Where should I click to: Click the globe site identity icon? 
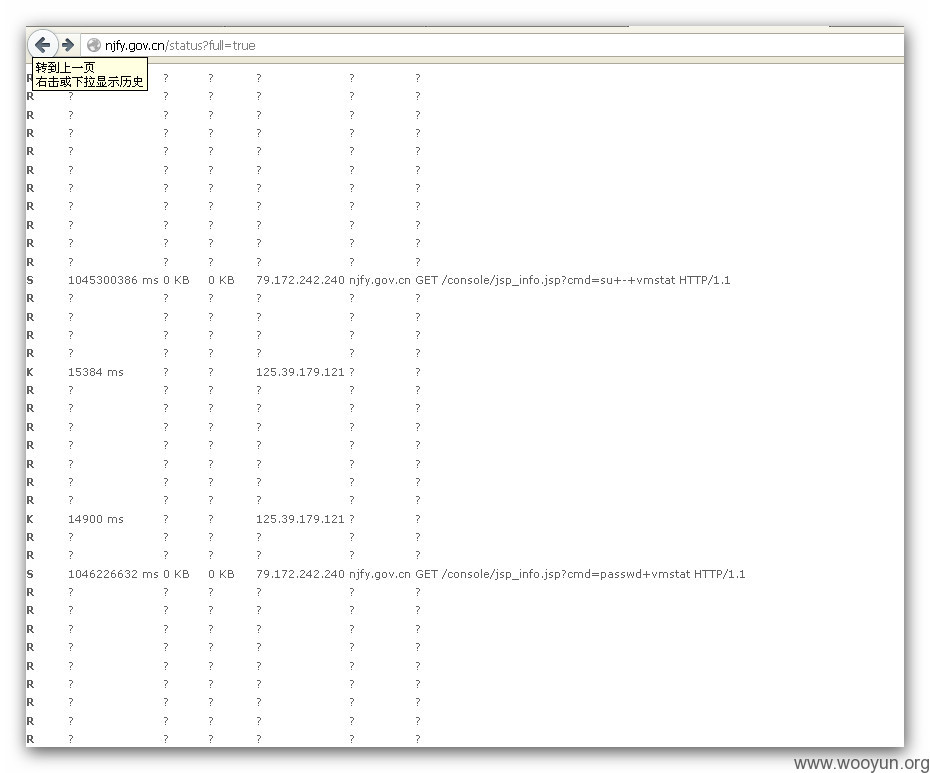[93, 45]
